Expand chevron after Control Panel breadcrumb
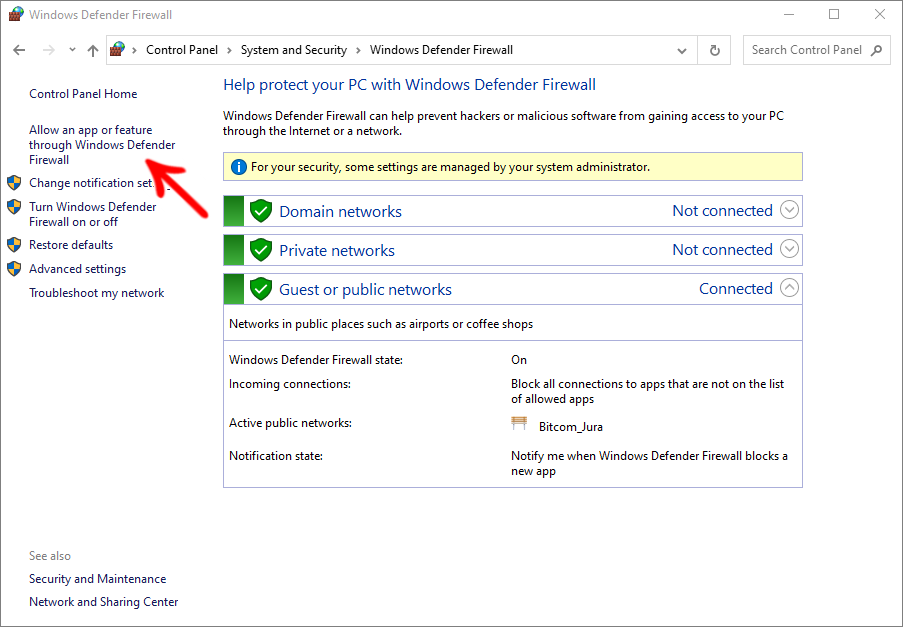 click(229, 51)
